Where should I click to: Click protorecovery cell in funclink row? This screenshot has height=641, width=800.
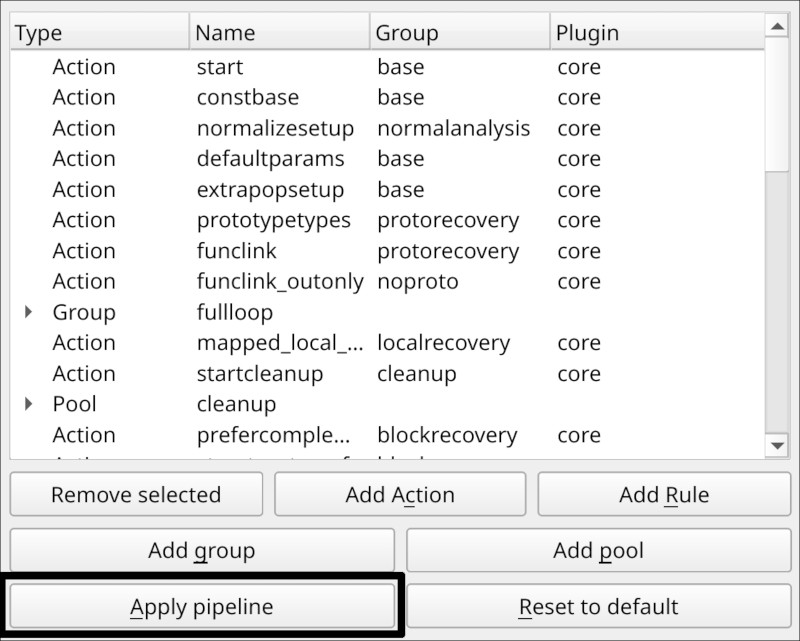click(448, 251)
